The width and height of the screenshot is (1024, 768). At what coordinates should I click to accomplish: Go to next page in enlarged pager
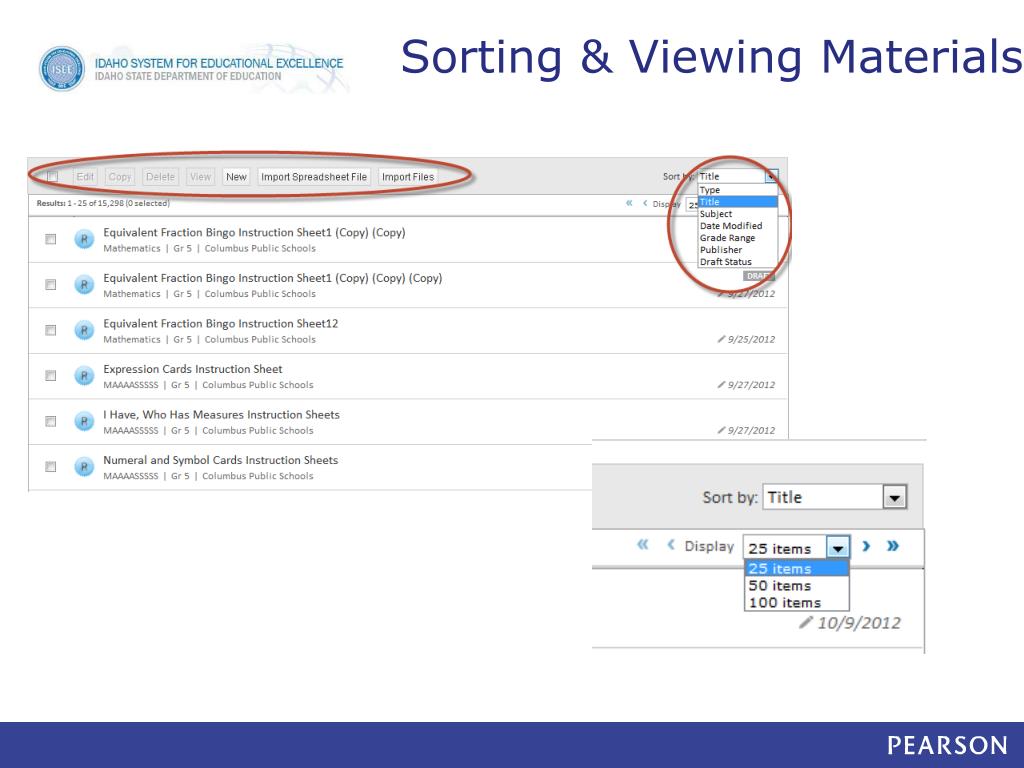866,546
